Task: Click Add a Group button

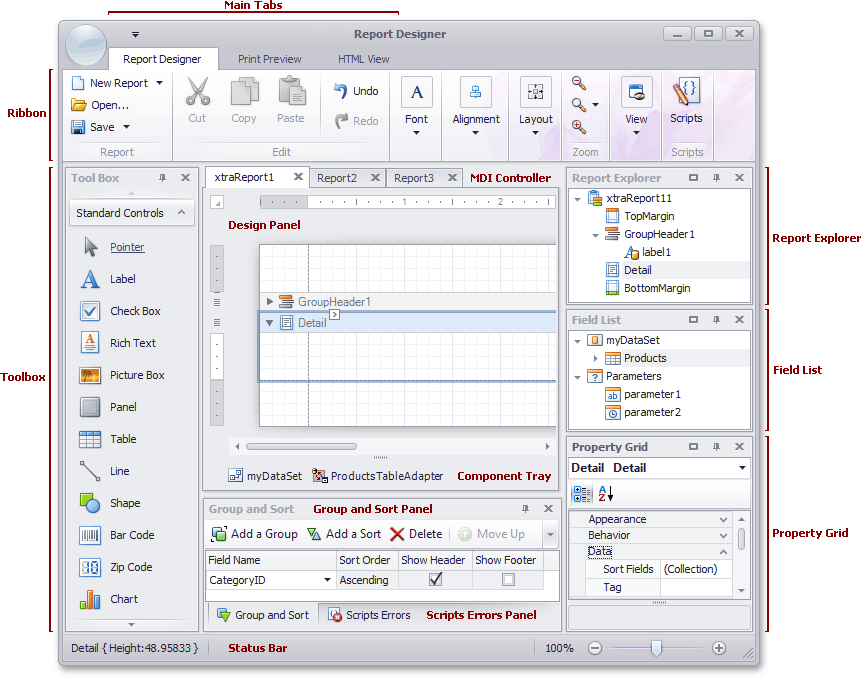Action: point(255,534)
